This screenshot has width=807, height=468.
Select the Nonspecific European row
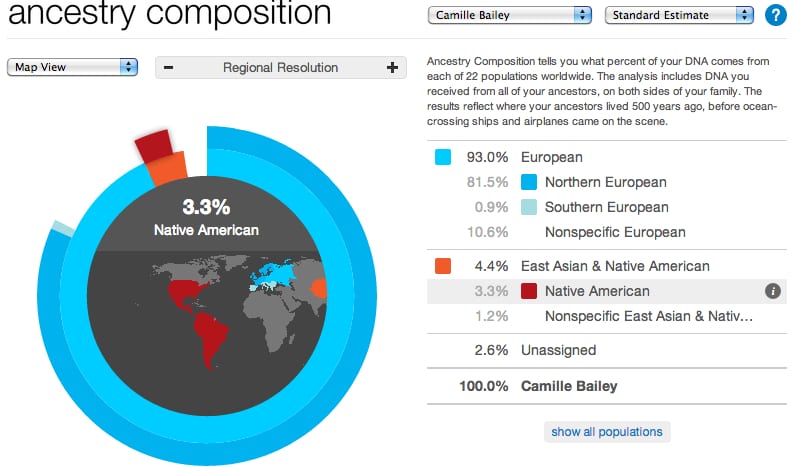point(614,232)
